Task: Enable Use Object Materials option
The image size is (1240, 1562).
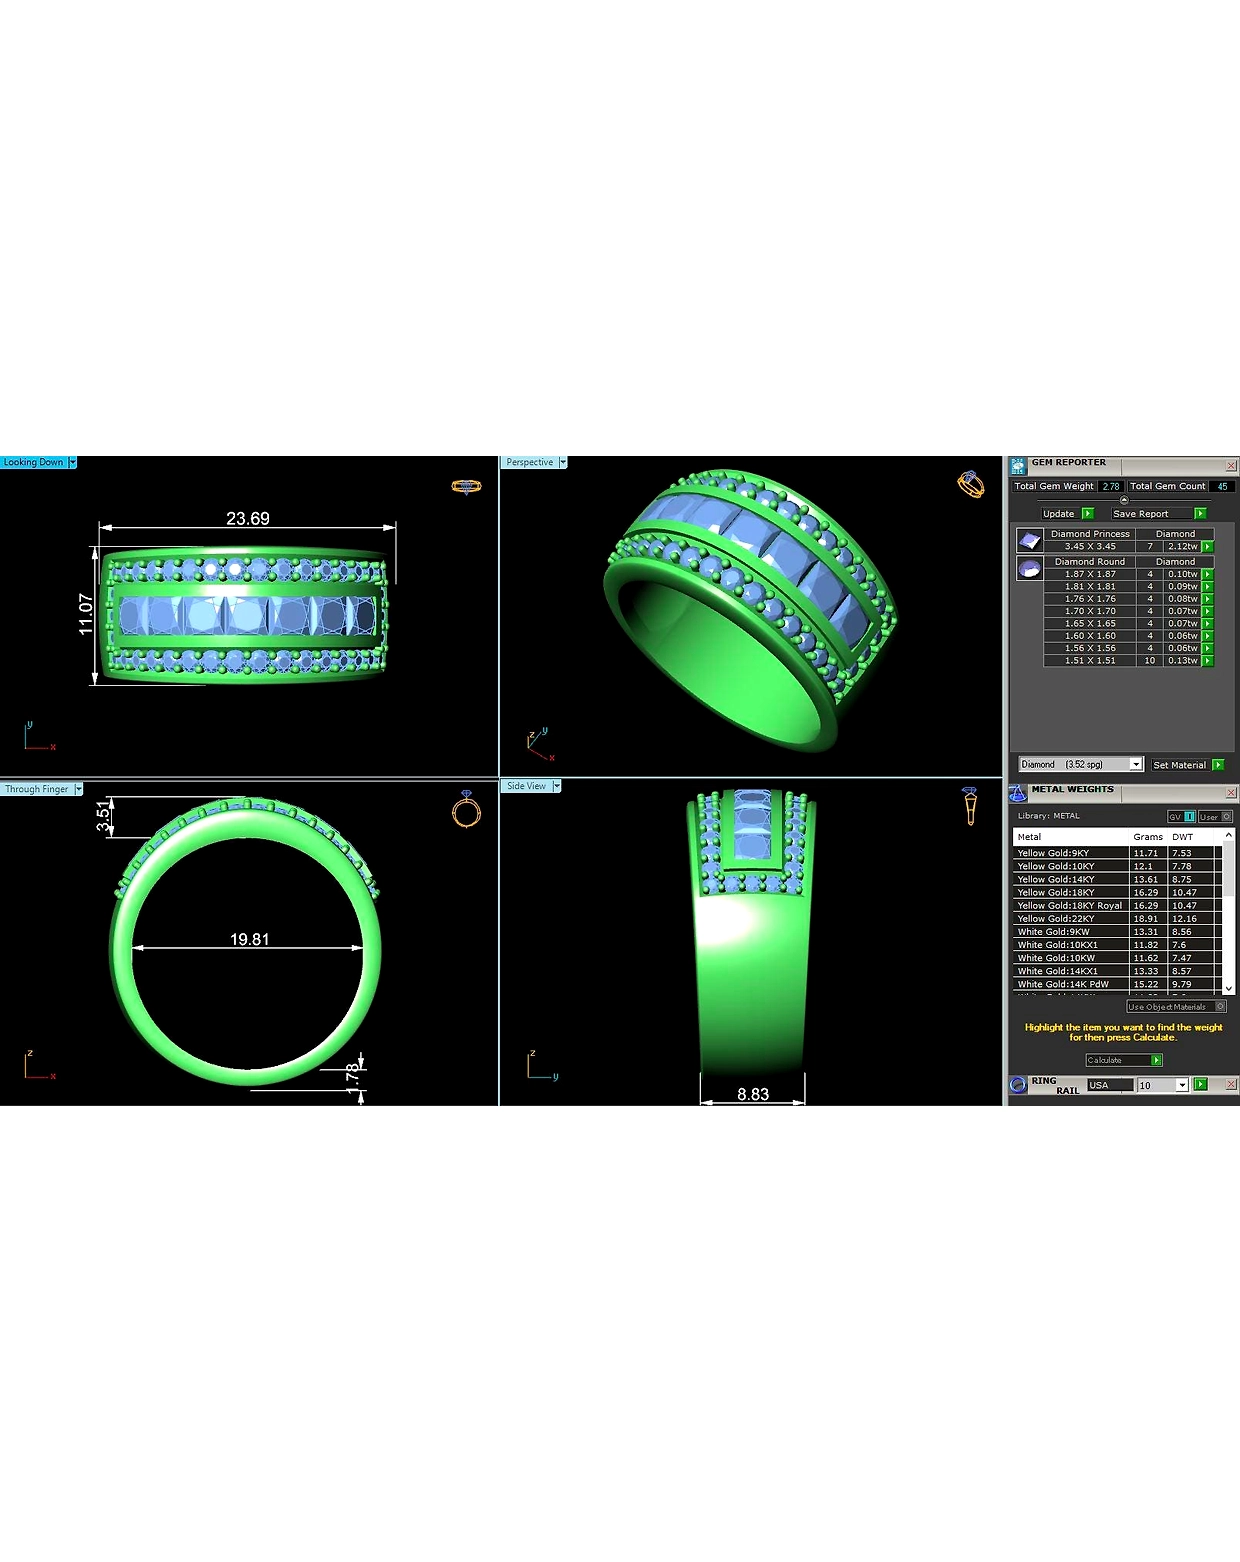Action: [1176, 1007]
